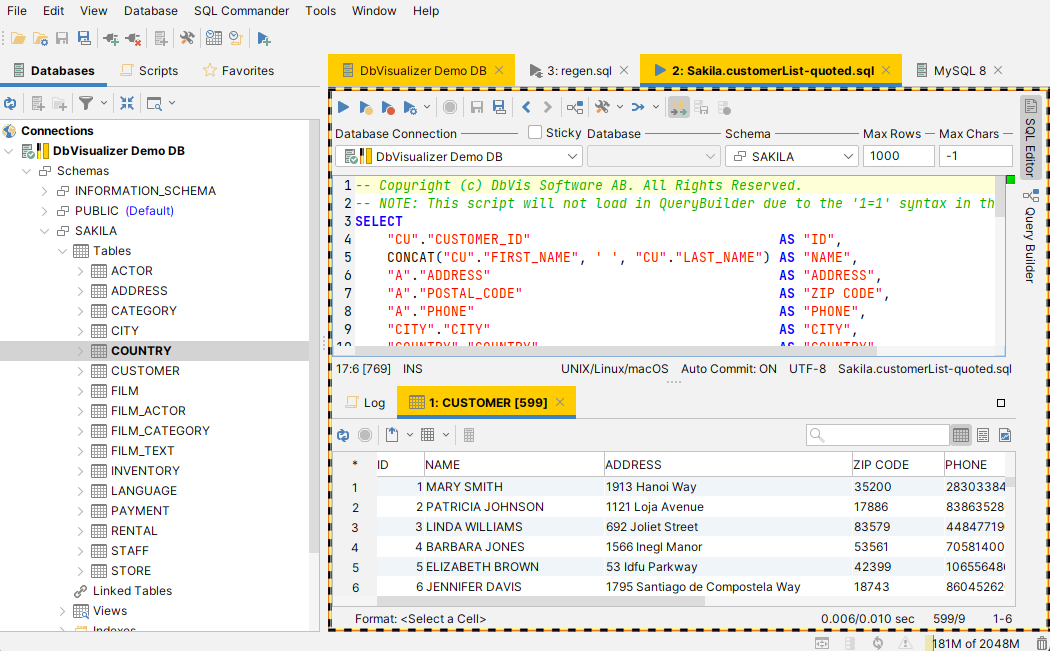Select the vertical SQL Editor side tab
The image size is (1050, 651).
coord(1030,138)
